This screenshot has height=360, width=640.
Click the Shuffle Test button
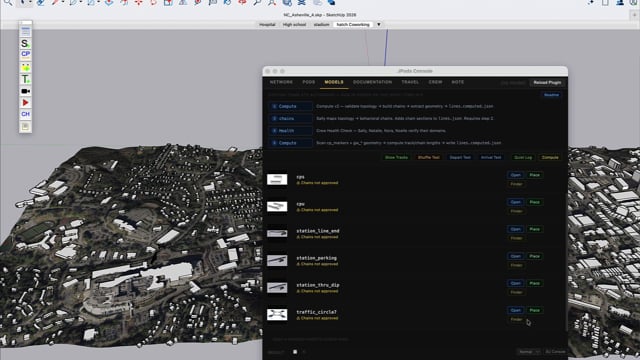[429, 157]
